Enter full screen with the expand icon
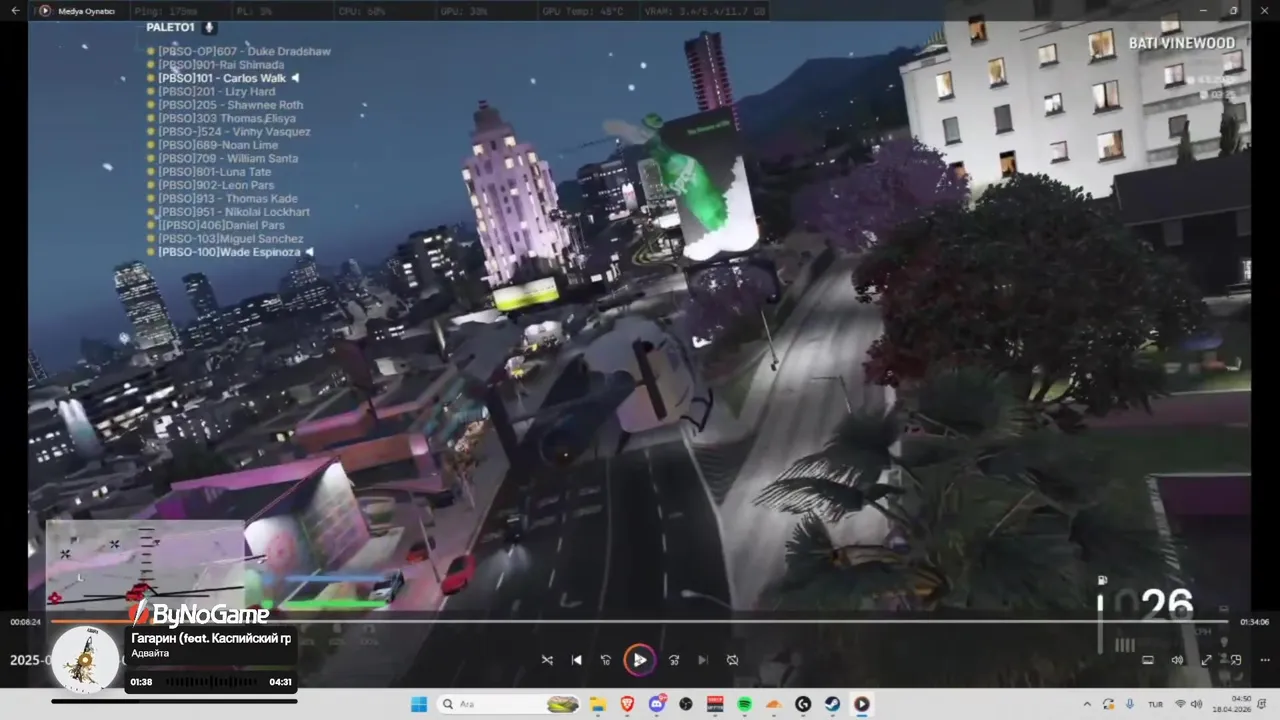Image resolution: width=1280 pixels, height=720 pixels. pos(1207,660)
